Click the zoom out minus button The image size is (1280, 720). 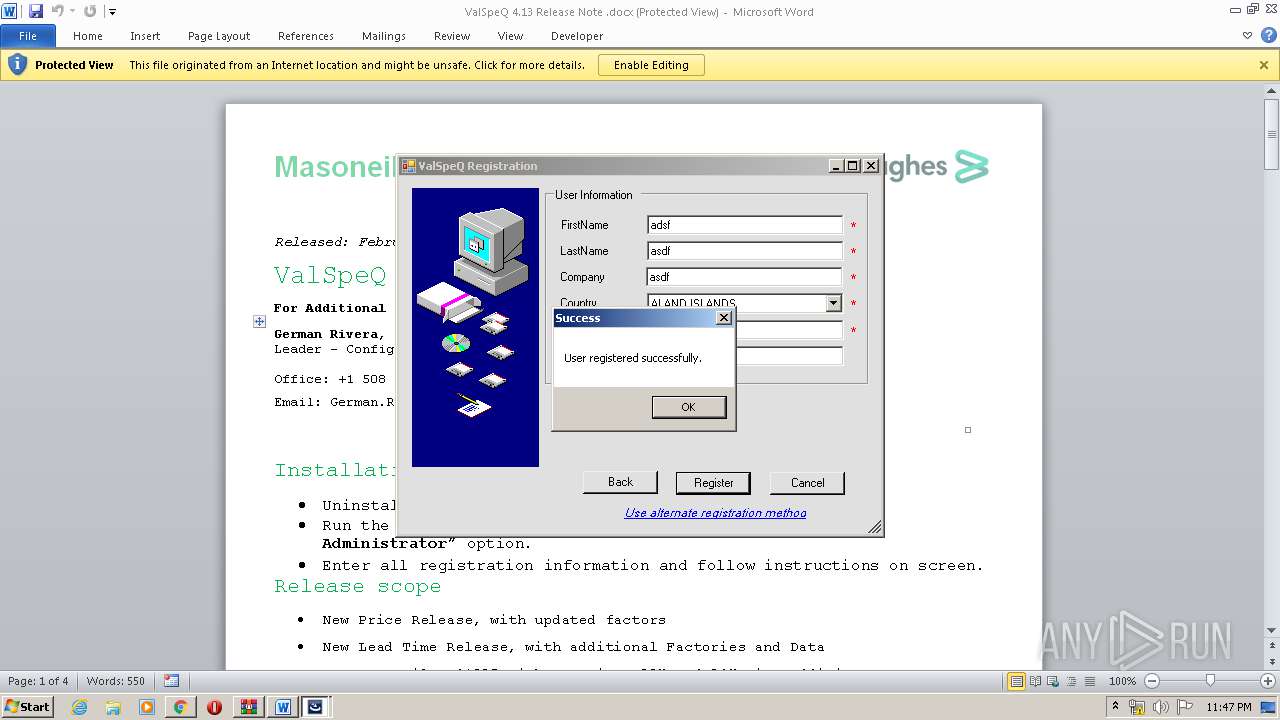[1152, 681]
